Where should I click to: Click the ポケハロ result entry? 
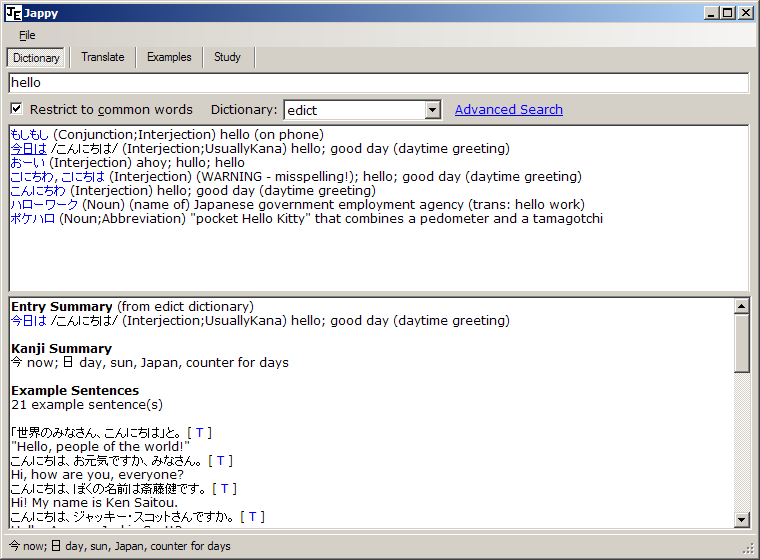[32, 219]
